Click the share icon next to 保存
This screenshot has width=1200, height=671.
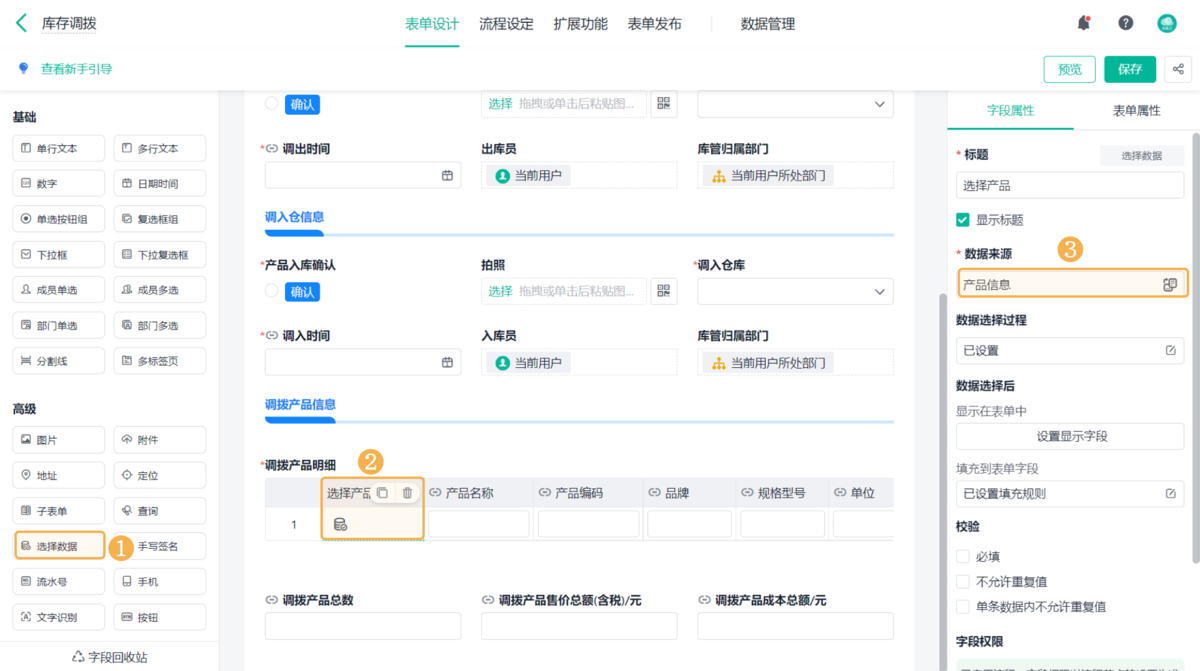[x=1179, y=69]
